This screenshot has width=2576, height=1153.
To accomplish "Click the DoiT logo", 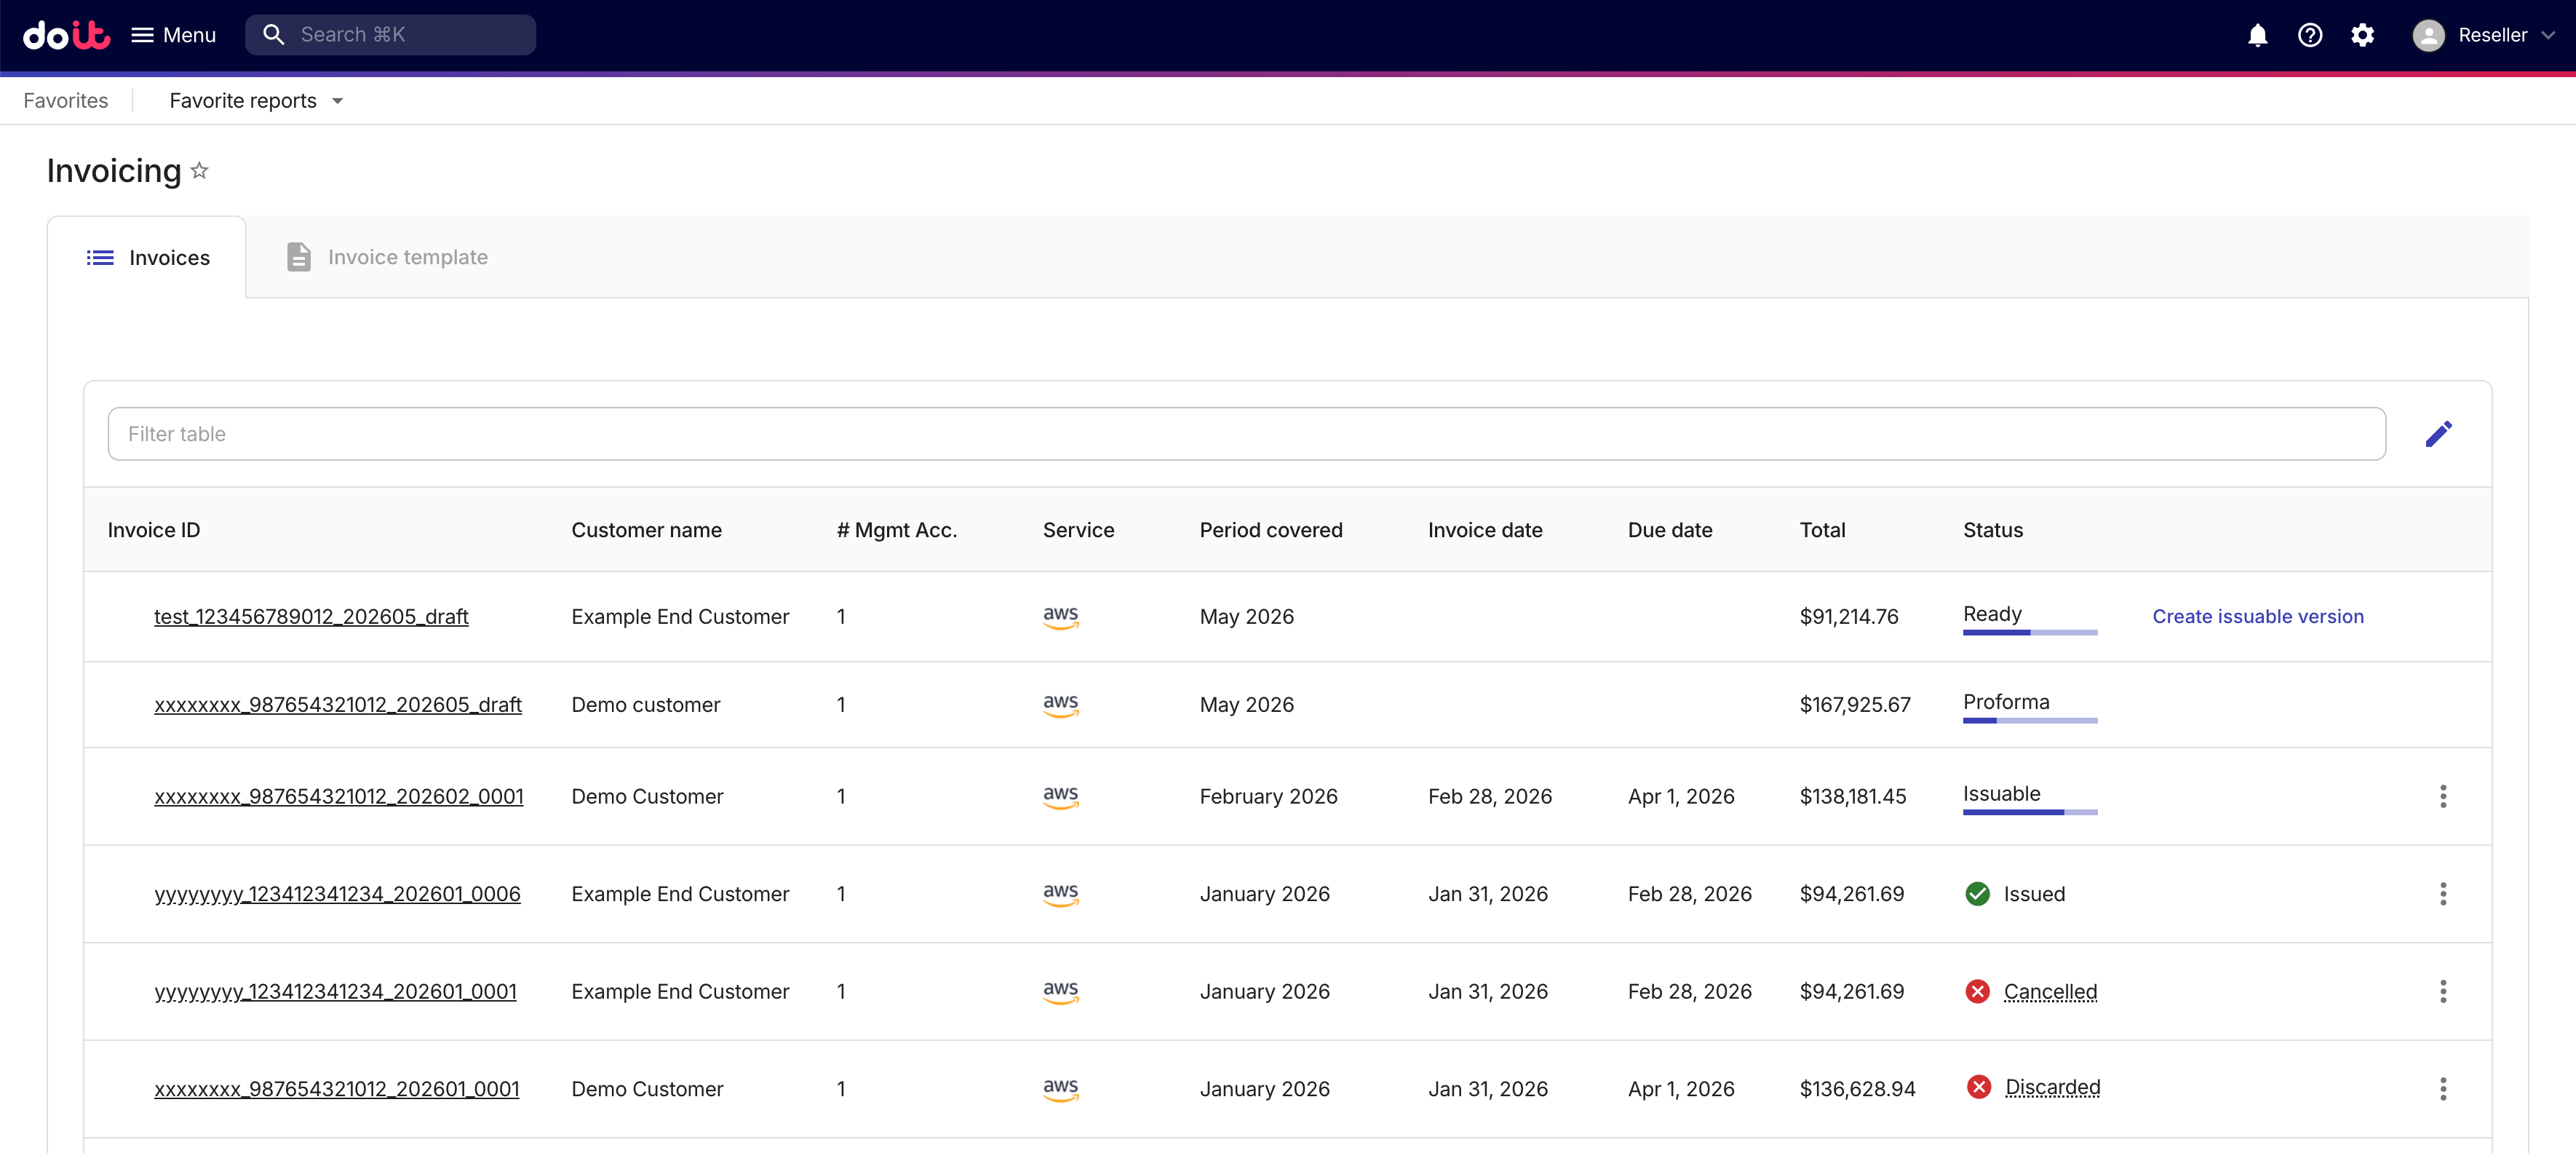I will [x=66, y=35].
